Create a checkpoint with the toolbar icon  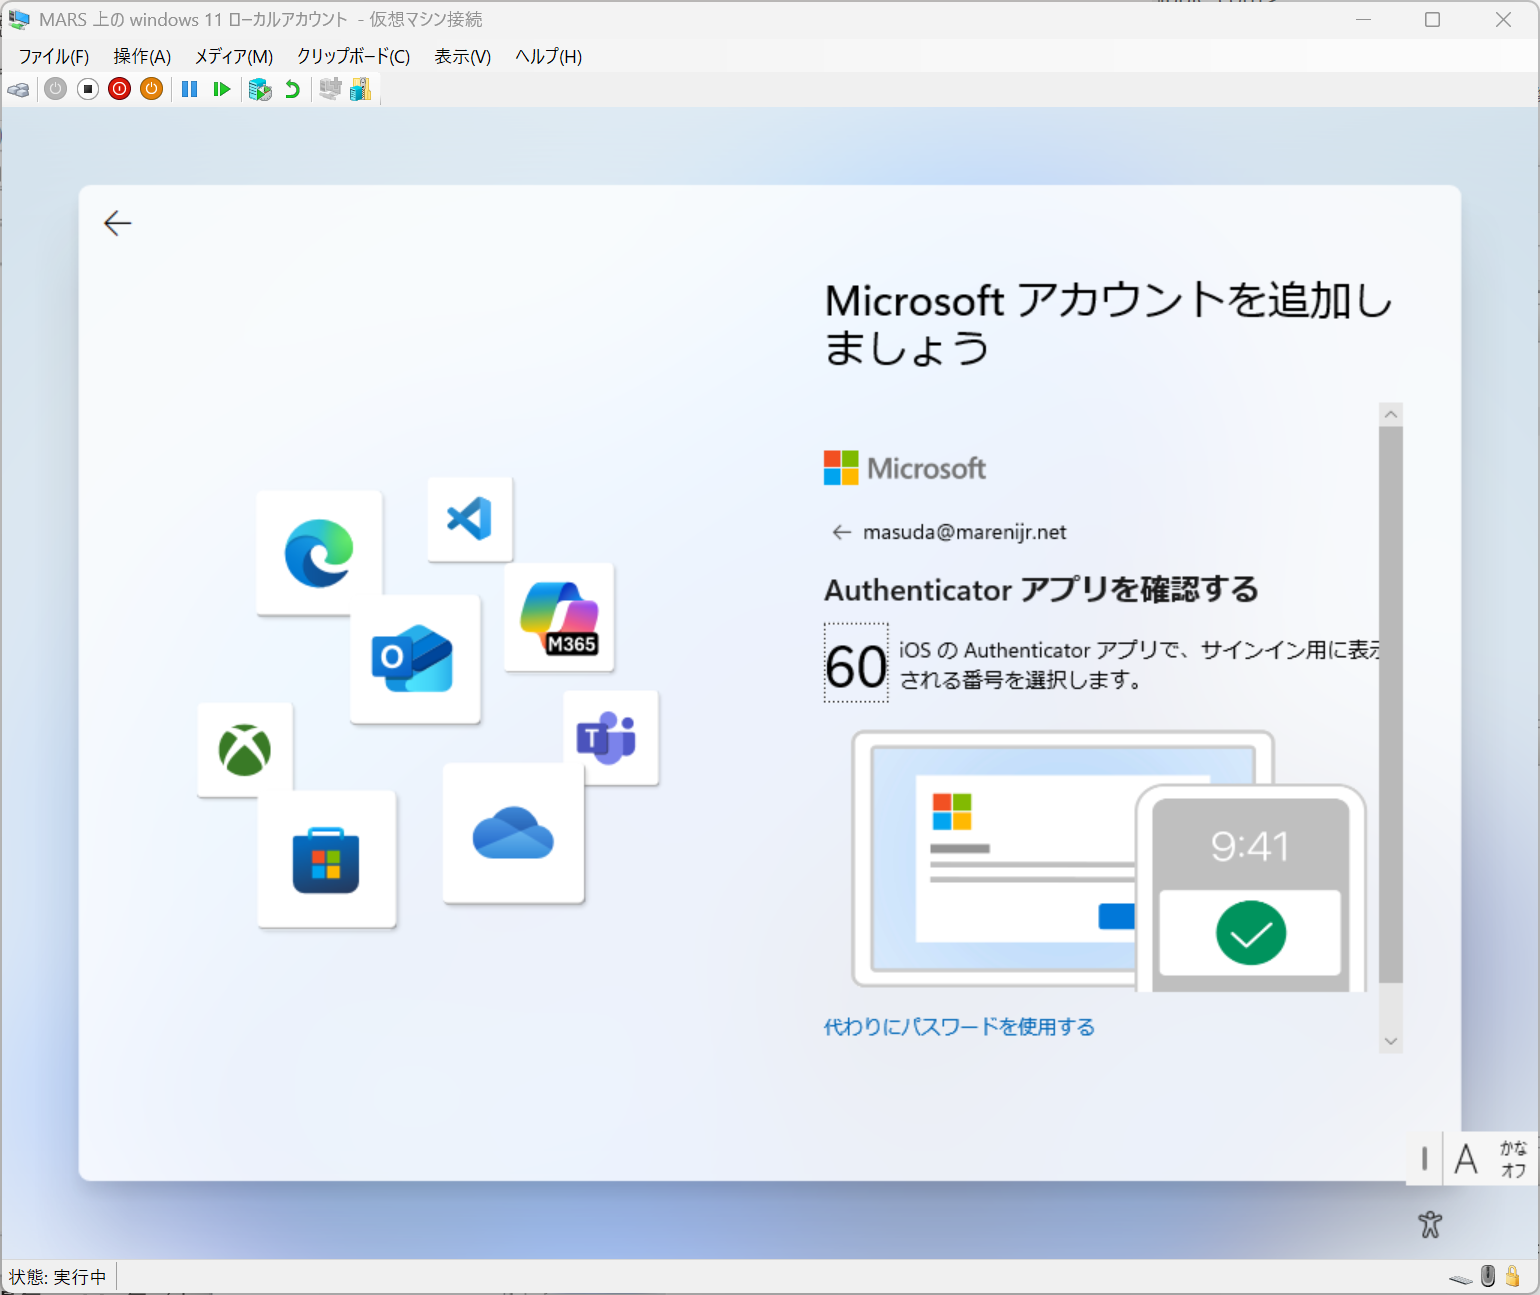260,90
